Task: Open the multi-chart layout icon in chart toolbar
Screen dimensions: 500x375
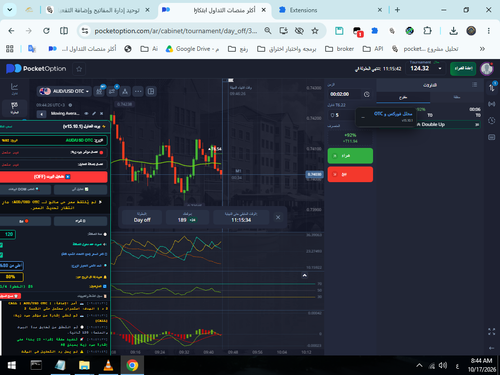Action: coord(151,91)
